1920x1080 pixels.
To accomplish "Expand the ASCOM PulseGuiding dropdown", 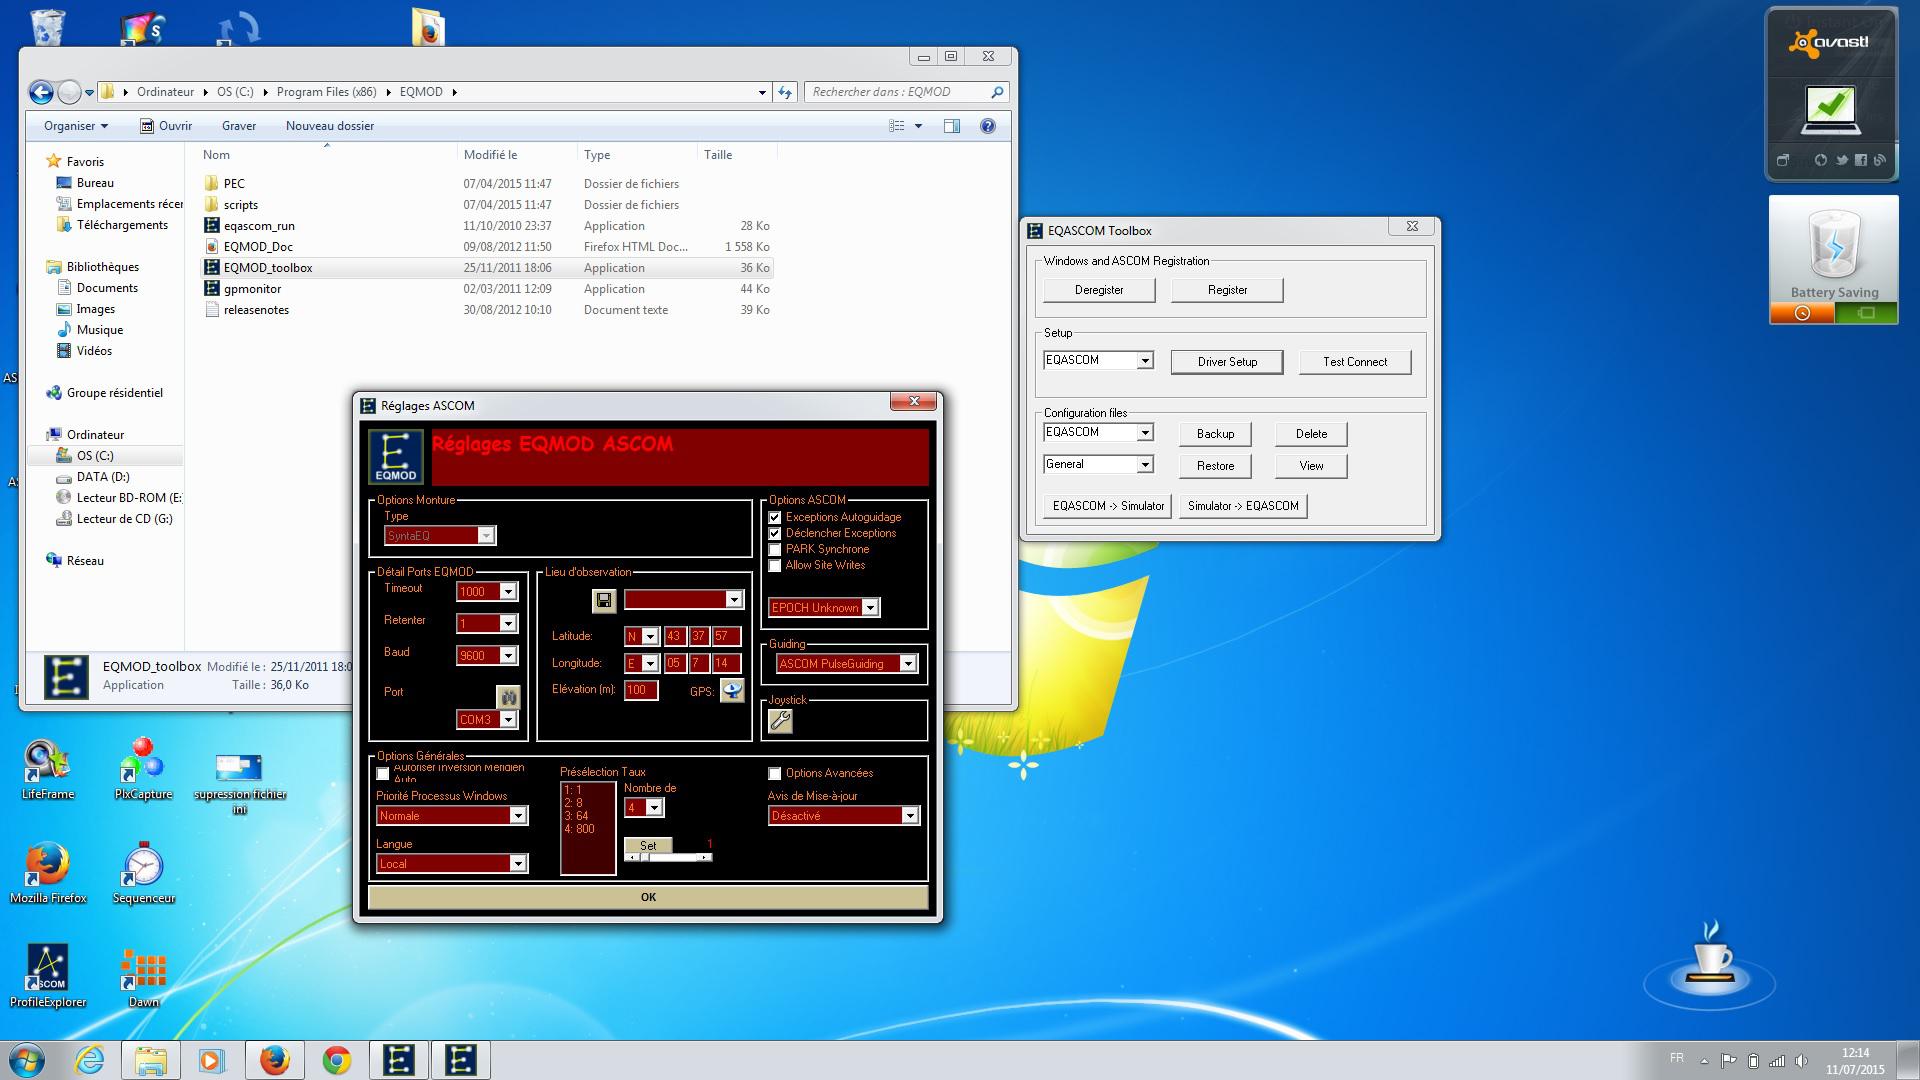I will point(908,664).
